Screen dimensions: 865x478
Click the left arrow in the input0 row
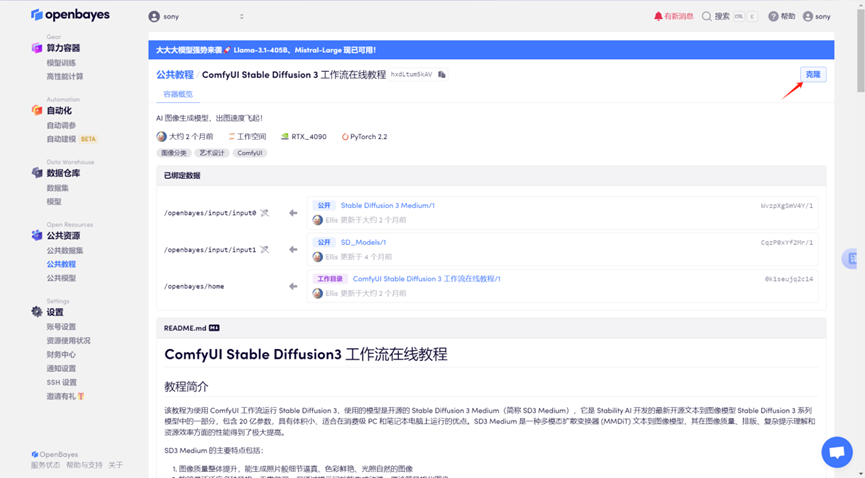[293, 213]
